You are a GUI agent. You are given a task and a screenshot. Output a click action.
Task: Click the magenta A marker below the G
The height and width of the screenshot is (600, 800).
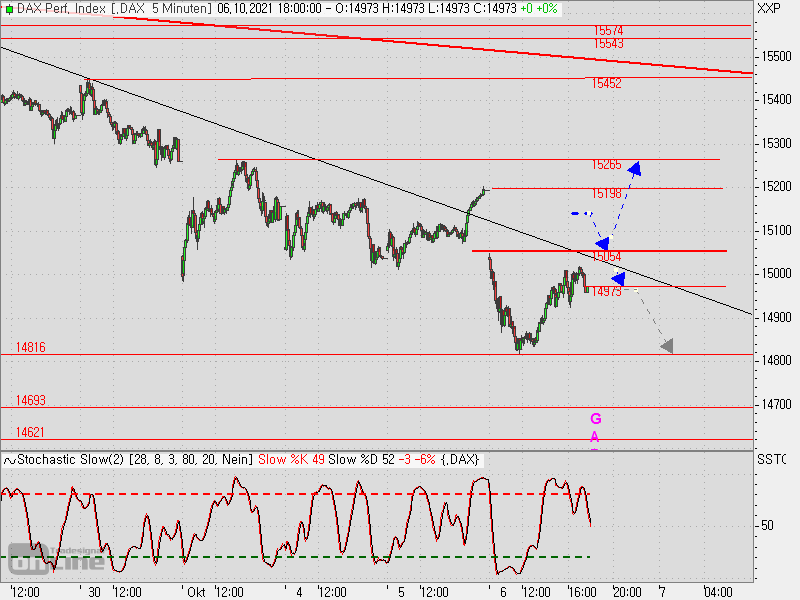pyautogui.click(x=595, y=436)
